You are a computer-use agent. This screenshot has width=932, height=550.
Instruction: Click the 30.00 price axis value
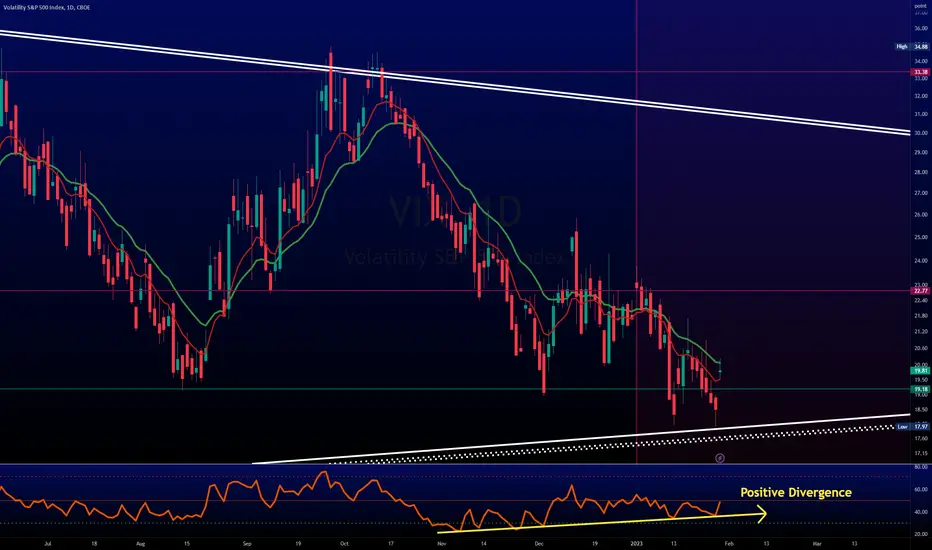921,133
